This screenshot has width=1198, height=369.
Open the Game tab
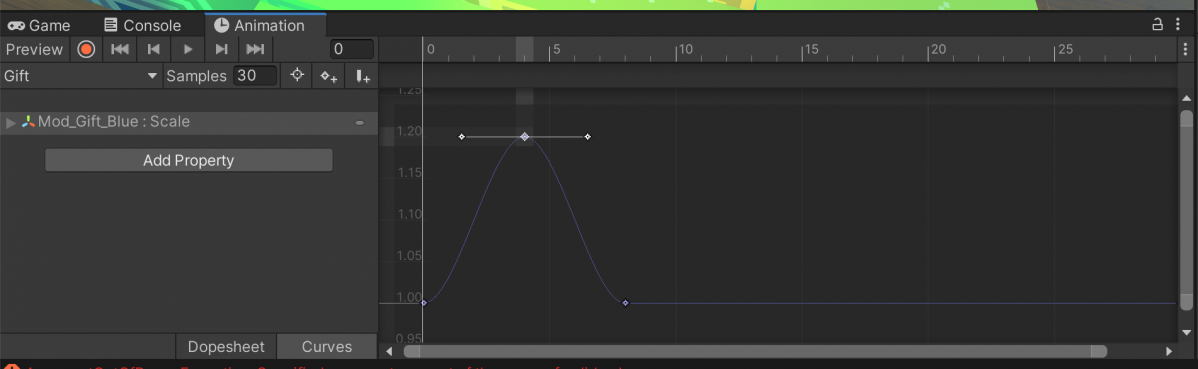coord(39,26)
